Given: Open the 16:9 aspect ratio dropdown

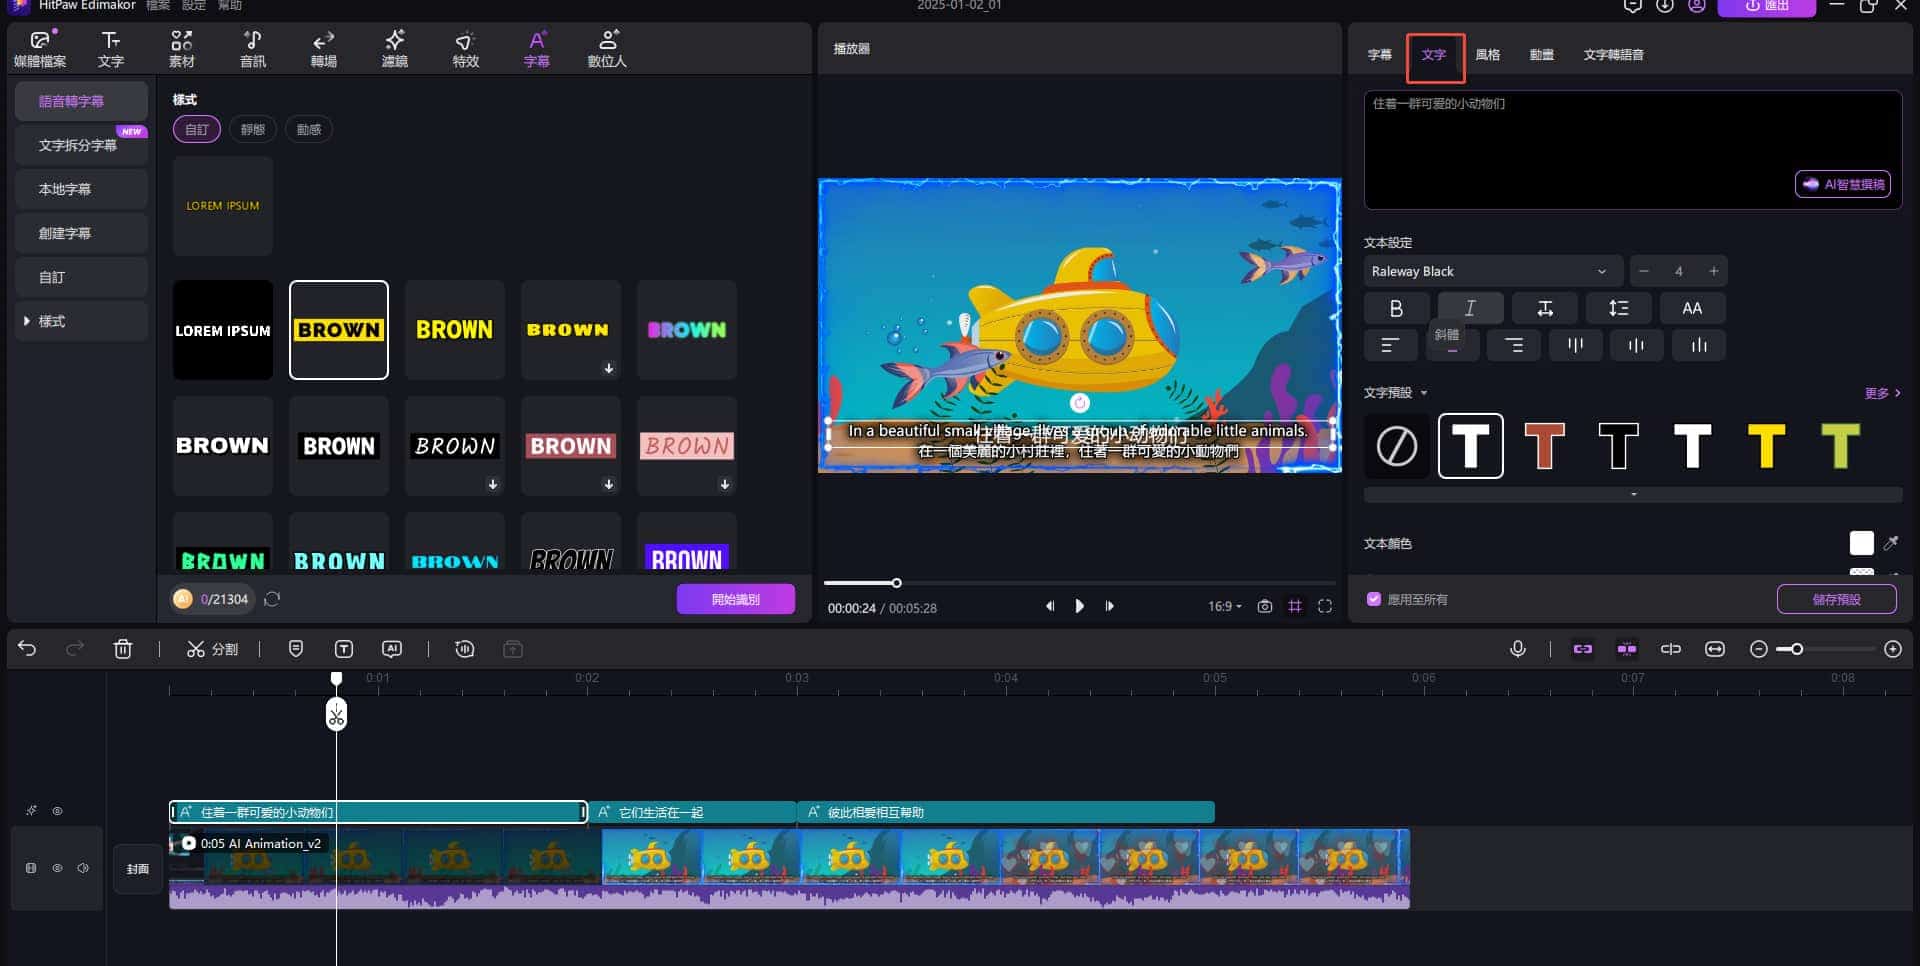Looking at the screenshot, I should pos(1224,606).
